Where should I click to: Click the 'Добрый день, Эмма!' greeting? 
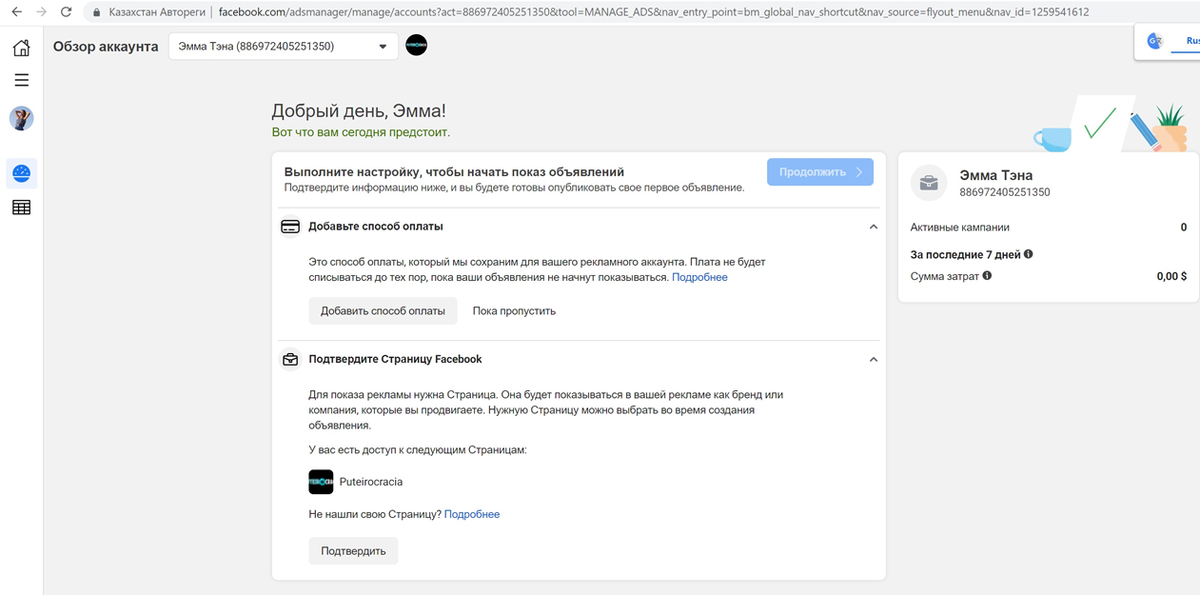pos(359,113)
